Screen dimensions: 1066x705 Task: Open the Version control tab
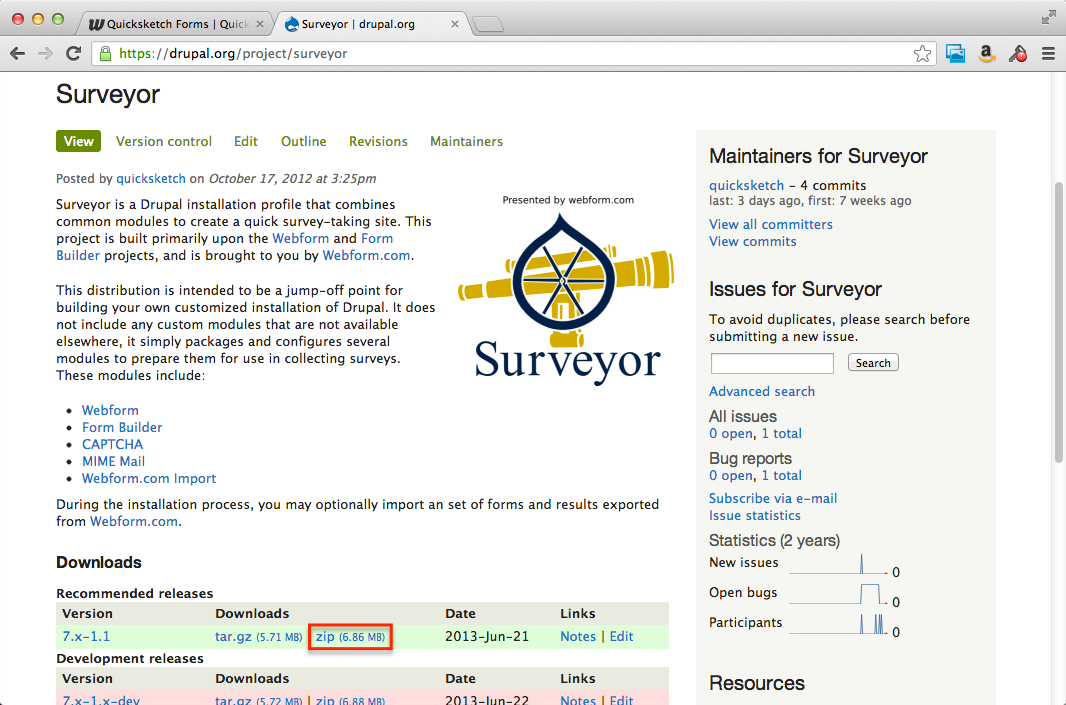164,141
